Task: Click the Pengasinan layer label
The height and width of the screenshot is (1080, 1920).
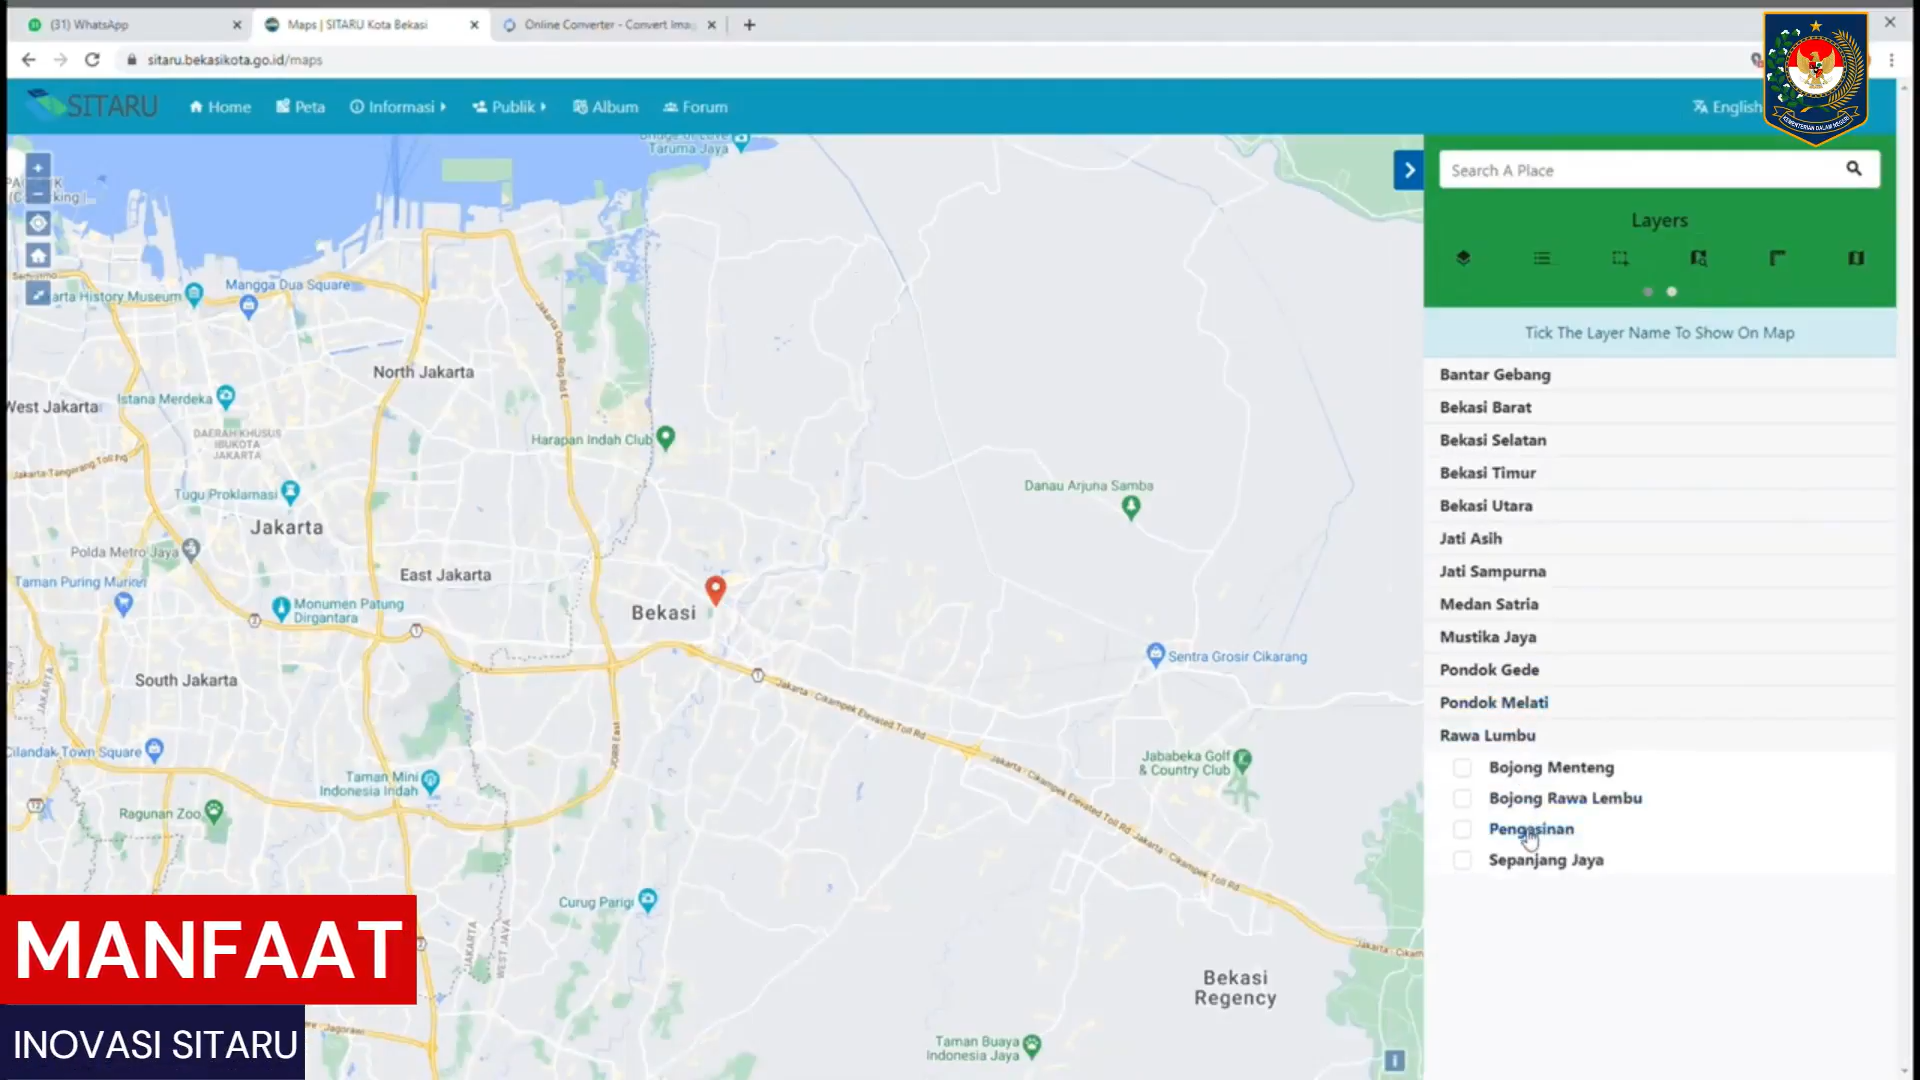Action: pos(1531,829)
